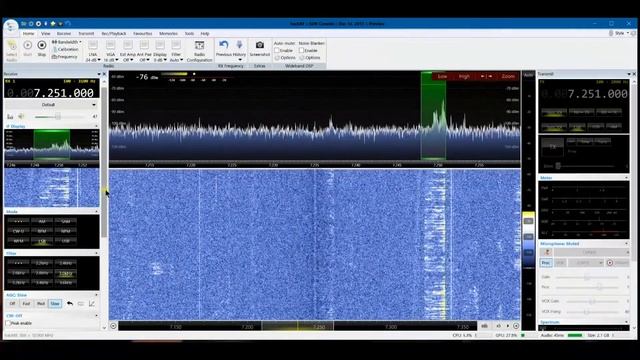Open the Default profile dropdown in Receive panel
This screenshot has height=360, width=640.
[x=52, y=105]
